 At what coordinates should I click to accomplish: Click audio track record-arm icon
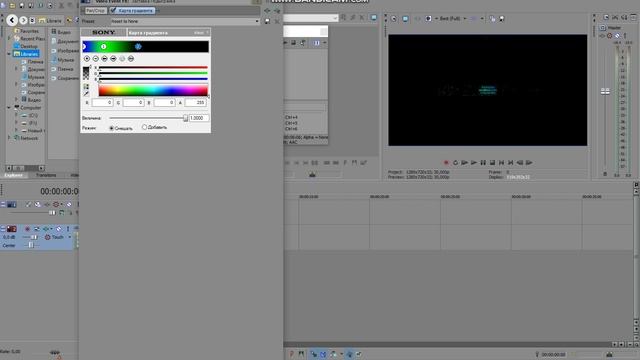[27, 229]
